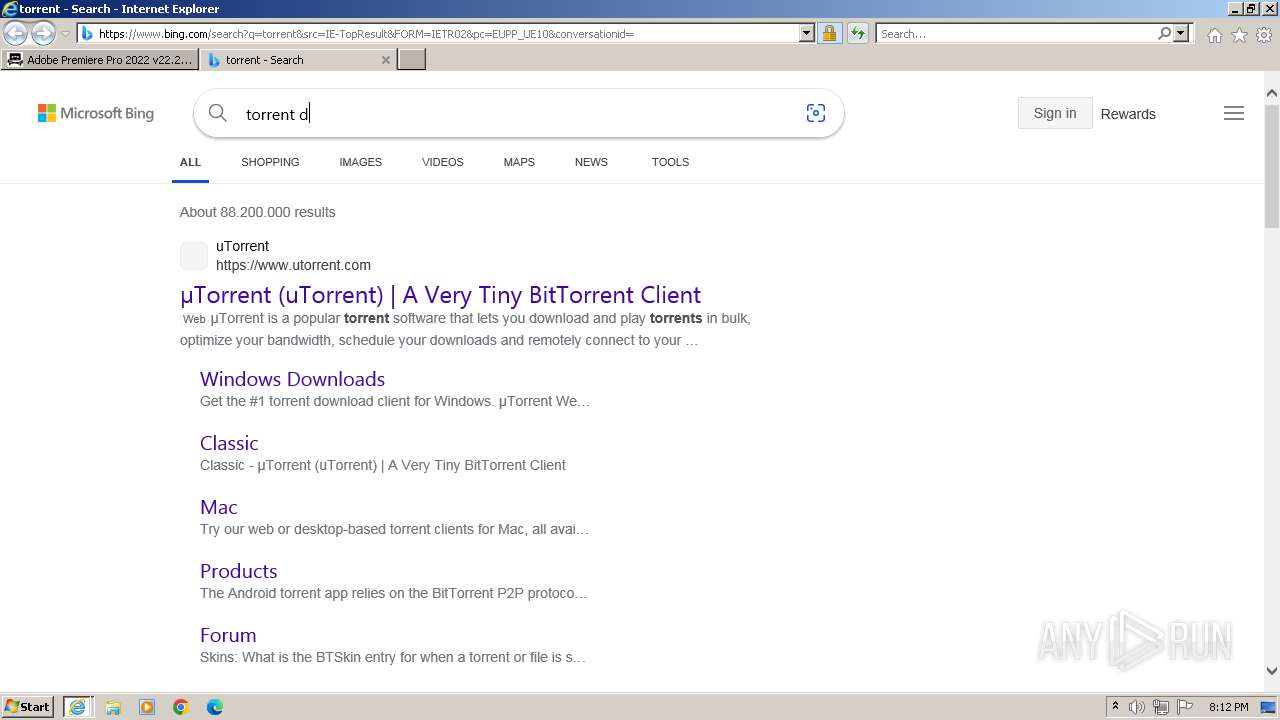Click the https://www.utorrent.com URL text
The image size is (1280, 720).
pos(293,265)
